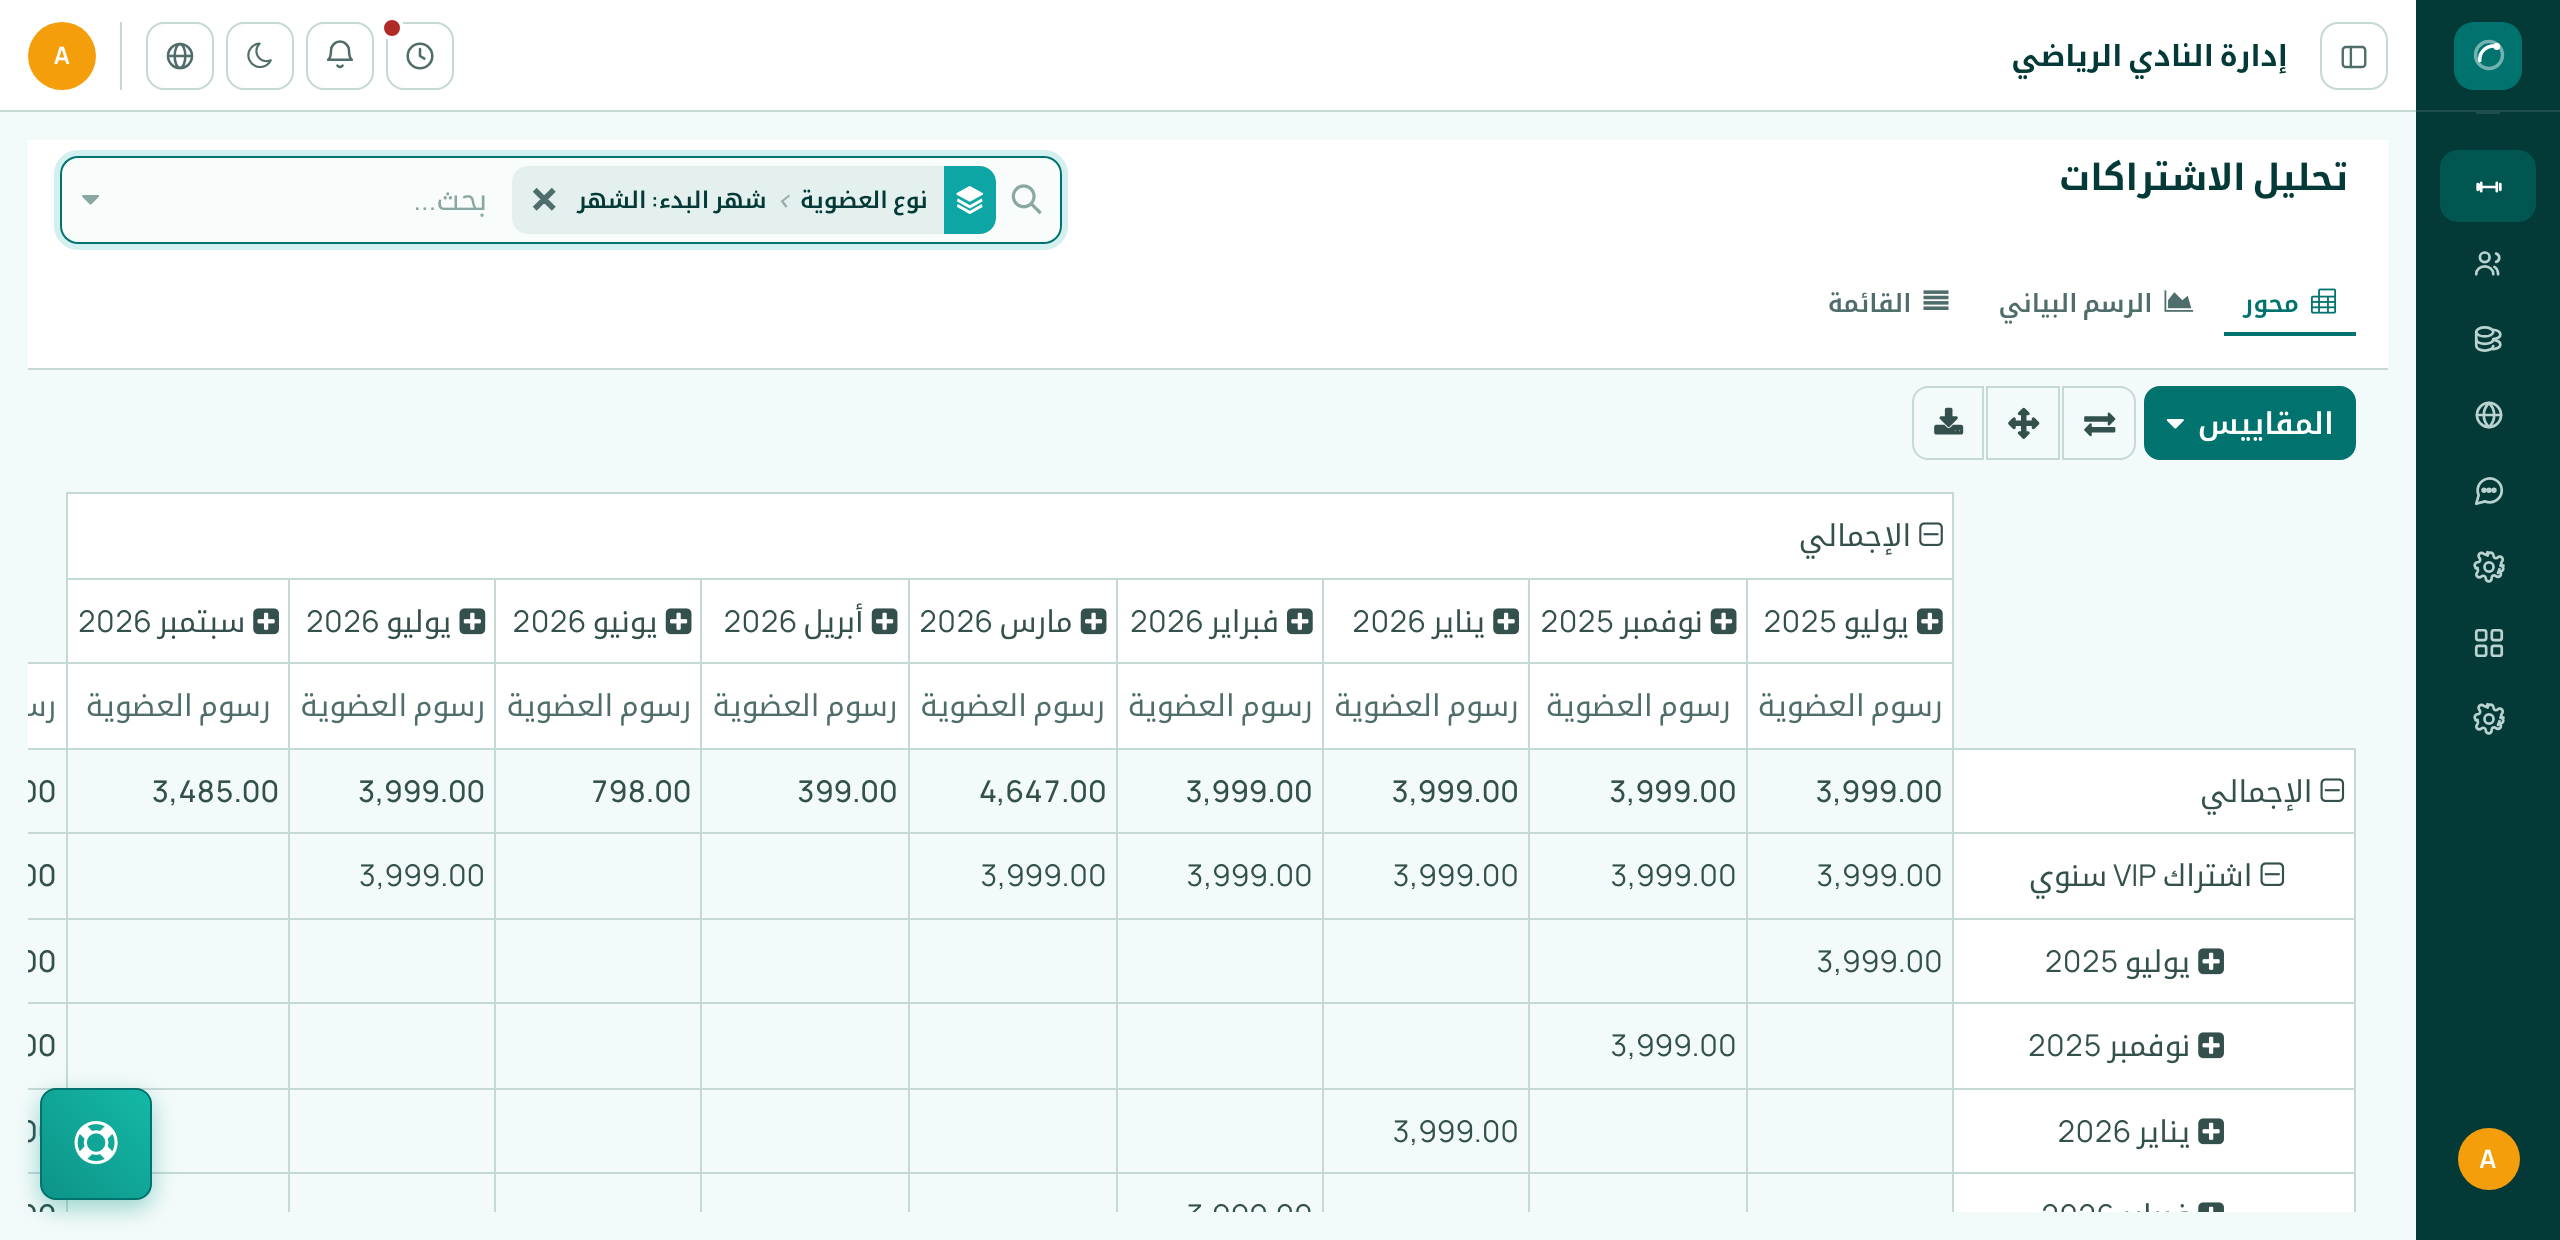This screenshot has height=1240, width=2560.
Task: Open the search options dropdown arrow
Action: click(91, 200)
